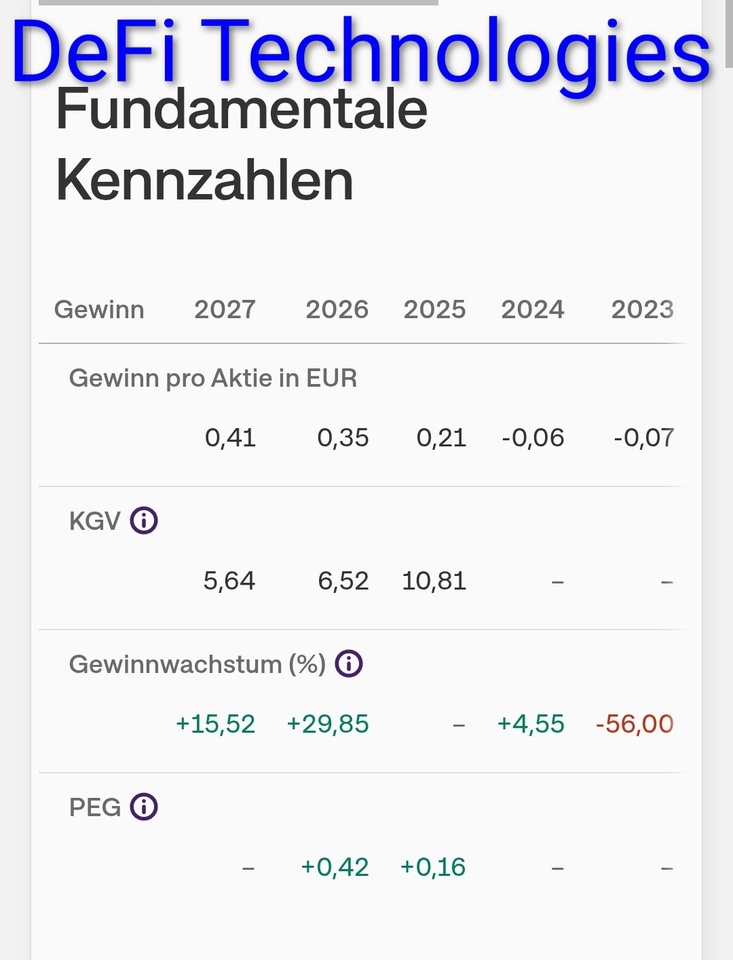Select the +0,42 PEG value

(x=335, y=867)
